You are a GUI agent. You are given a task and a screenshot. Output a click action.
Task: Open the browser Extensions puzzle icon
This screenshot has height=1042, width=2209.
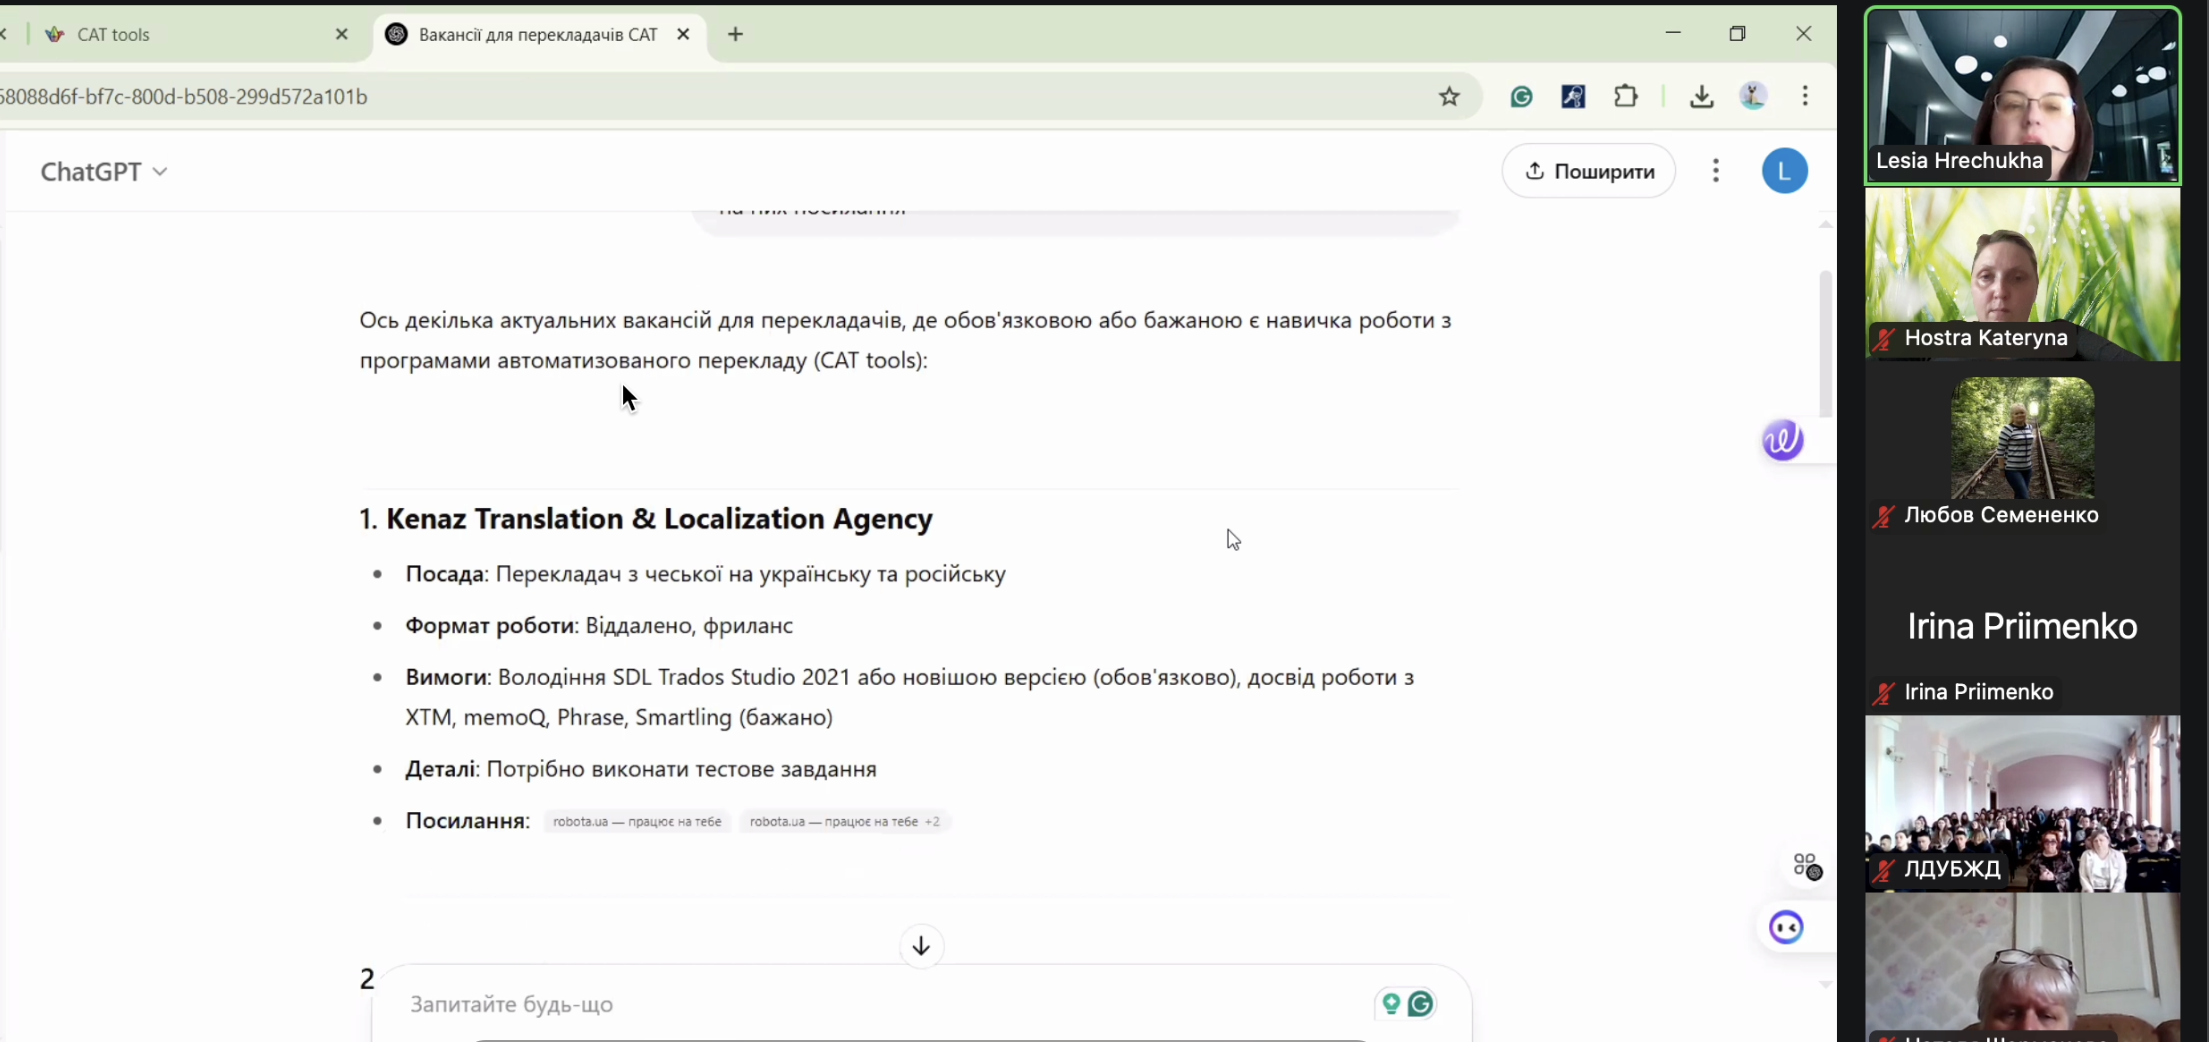(1626, 96)
